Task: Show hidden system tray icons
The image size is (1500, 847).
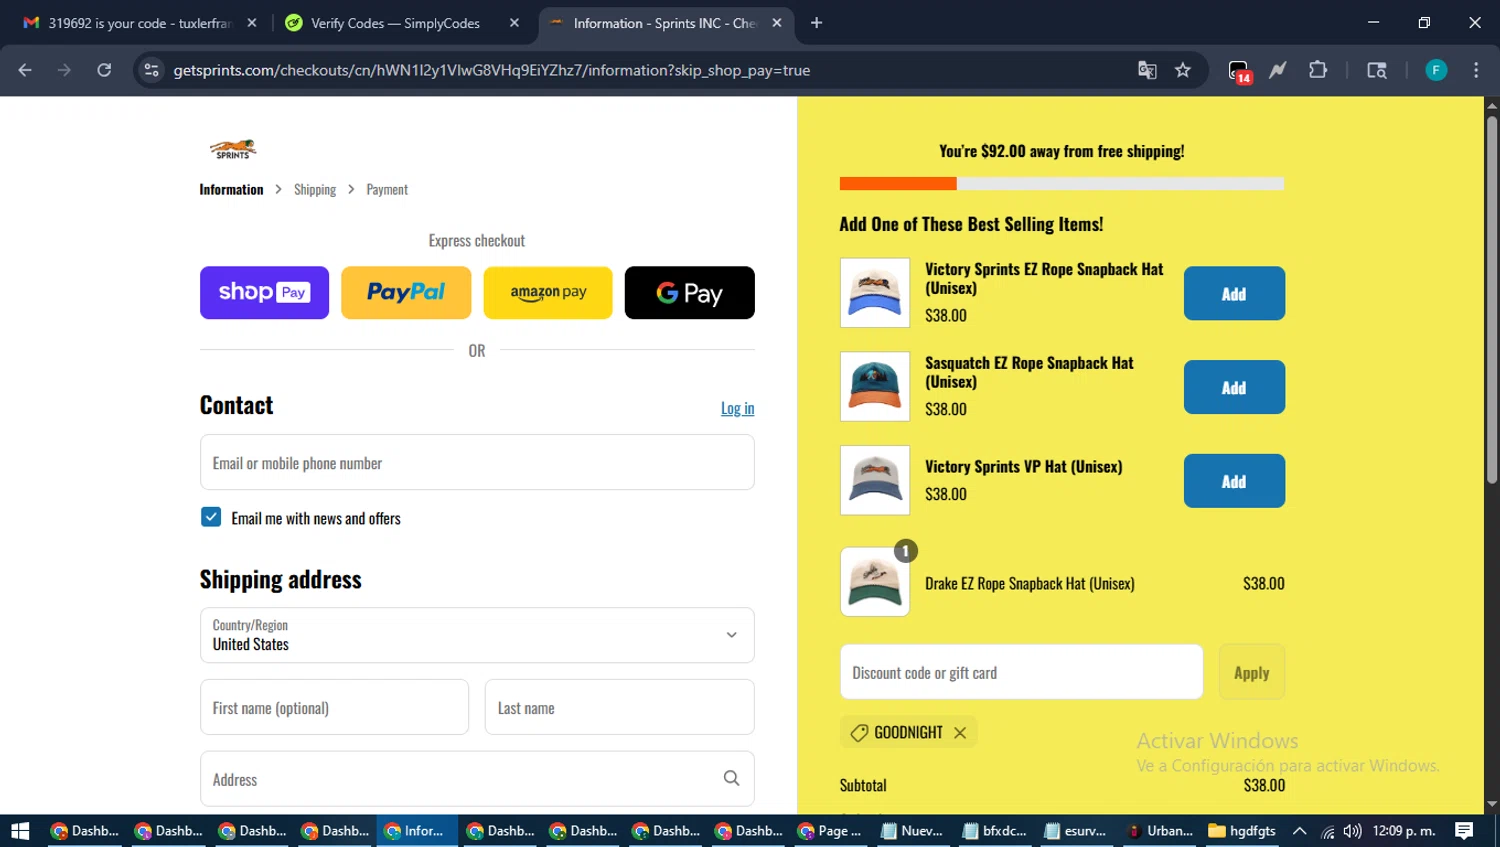Action: pos(1300,831)
